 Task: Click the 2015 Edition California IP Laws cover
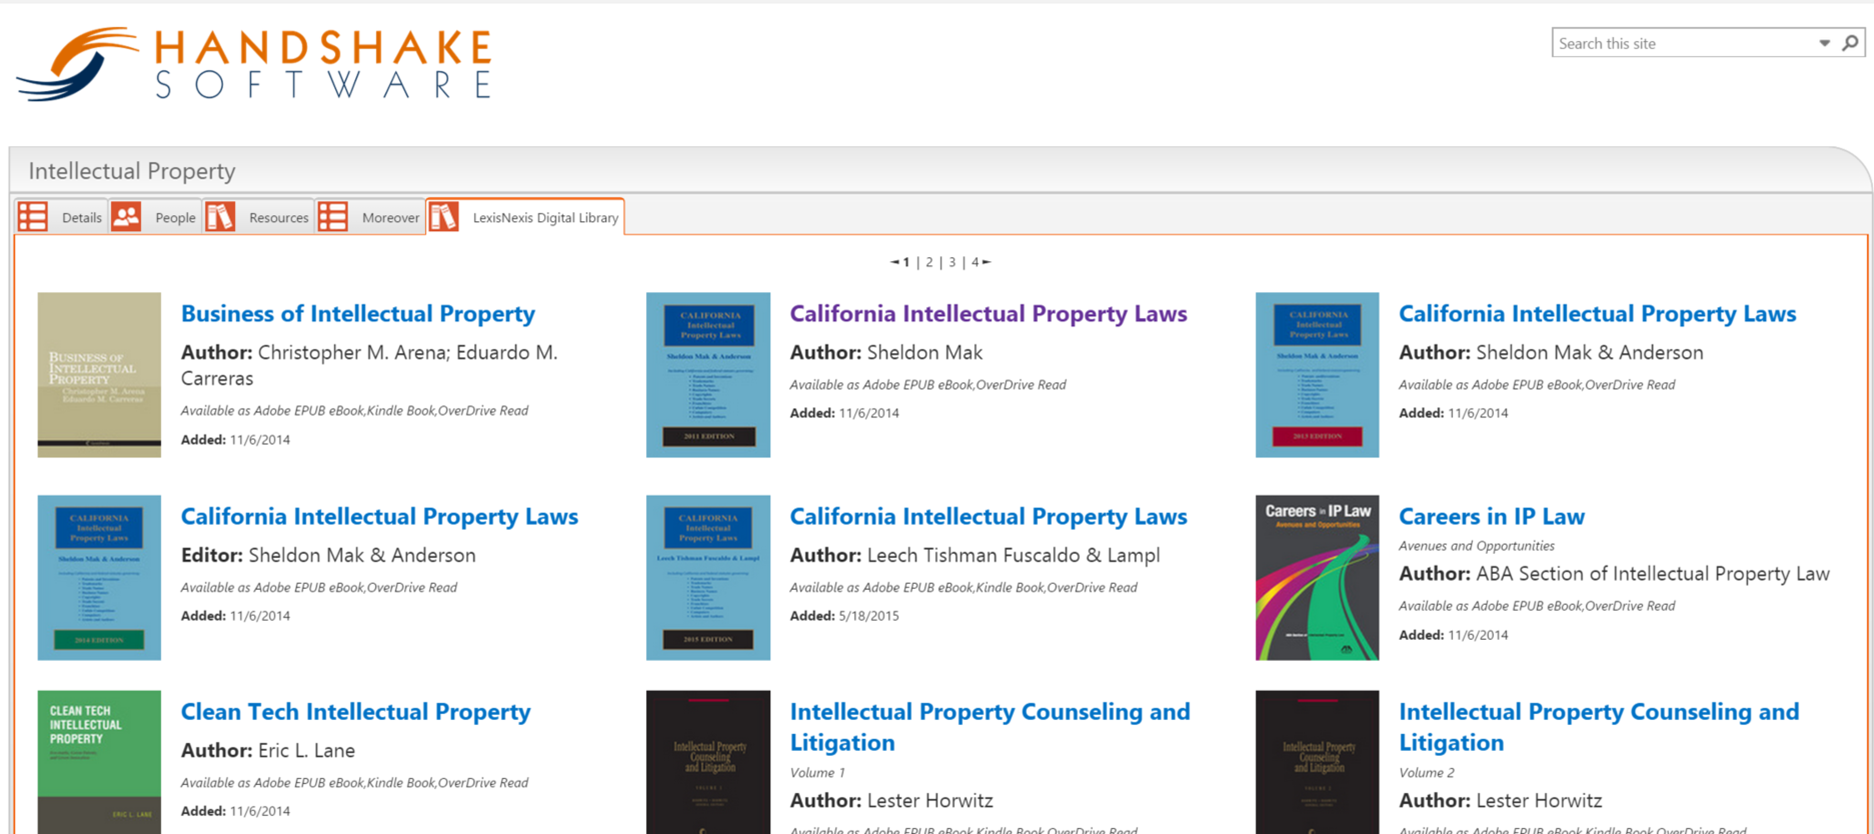click(708, 578)
